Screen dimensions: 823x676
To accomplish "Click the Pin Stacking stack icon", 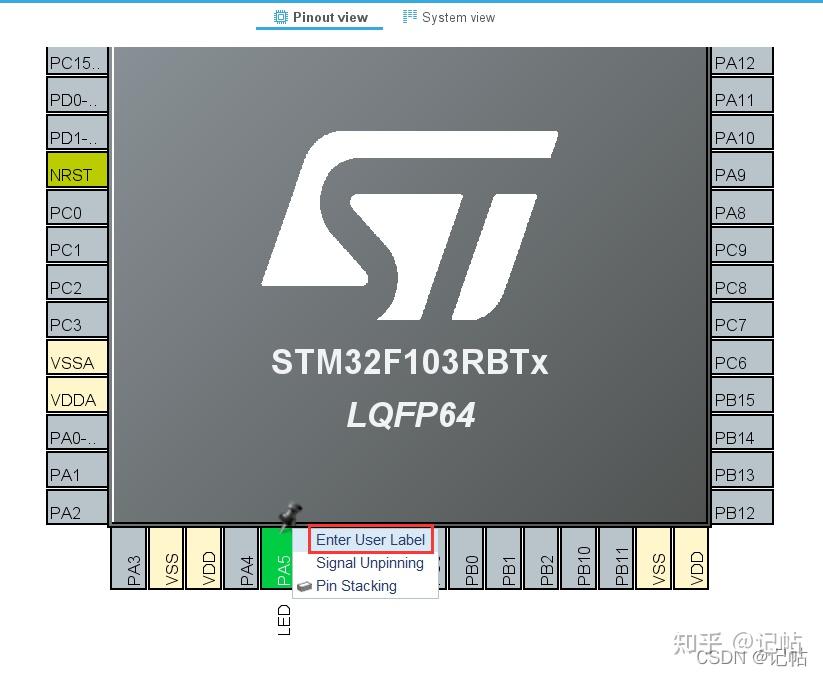I will tap(303, 586).
